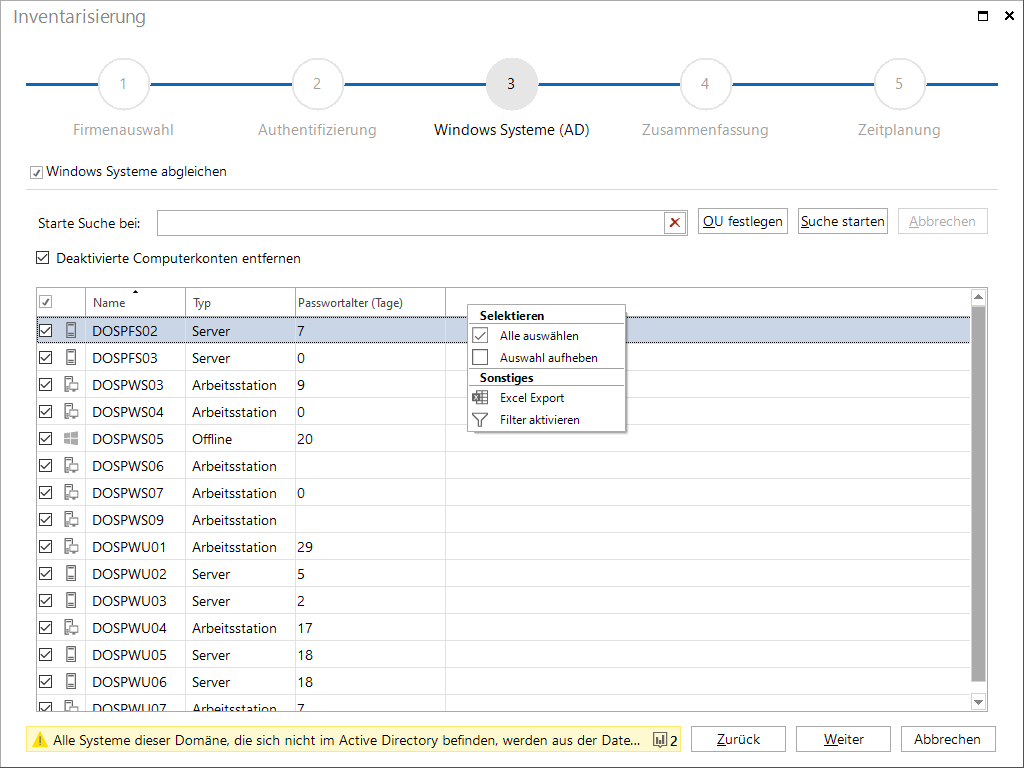Click the workstation icon next to DOSPWS07
Viewport: 1024px width, 768px height.
pyautogui.click(x=71, y=492)
